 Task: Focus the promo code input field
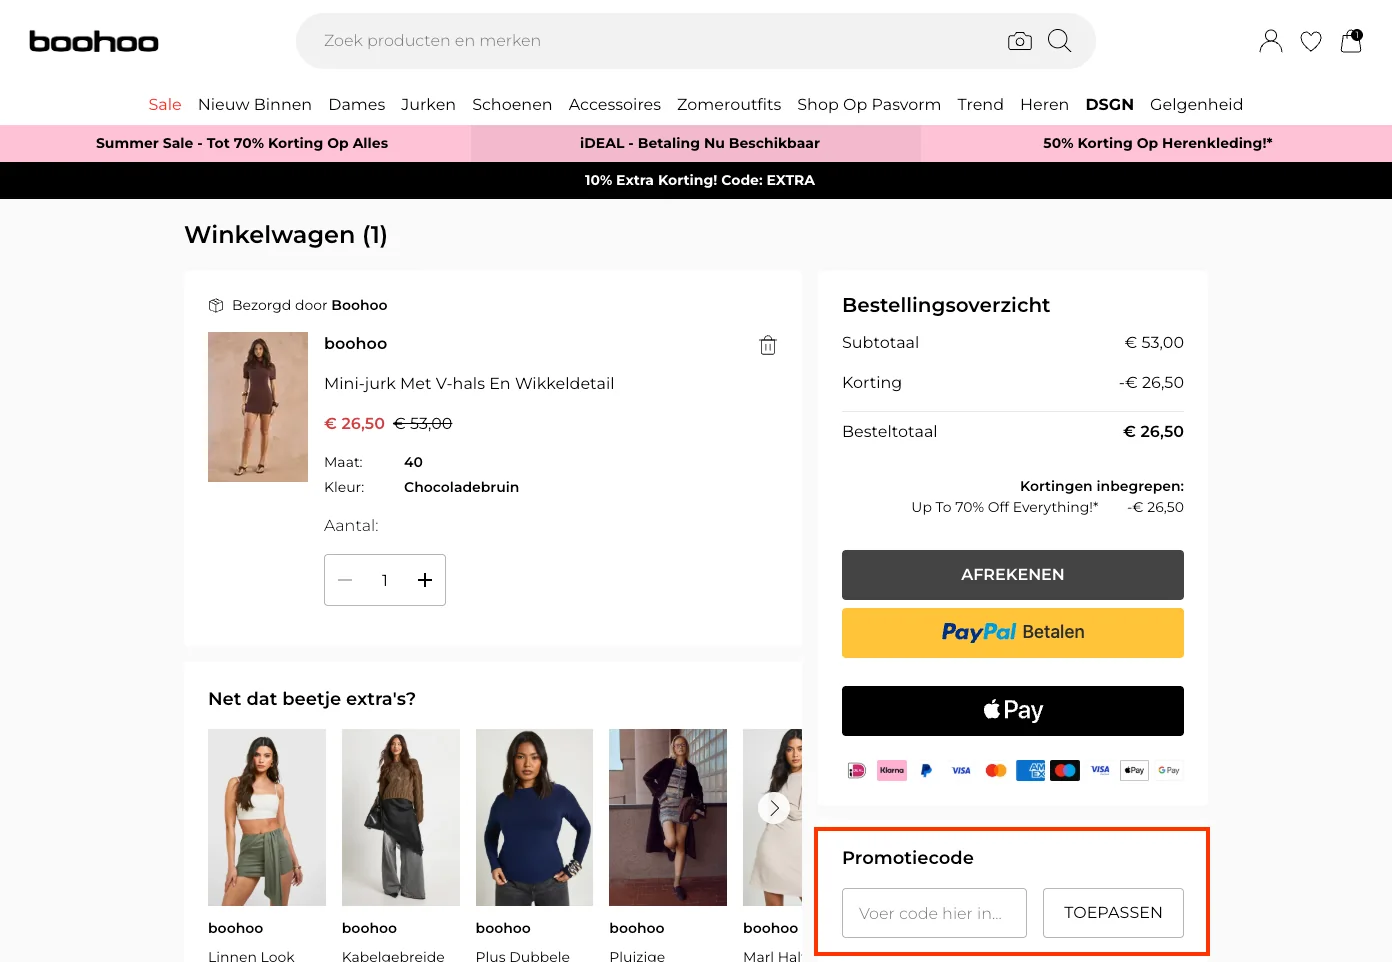point(934,913)
